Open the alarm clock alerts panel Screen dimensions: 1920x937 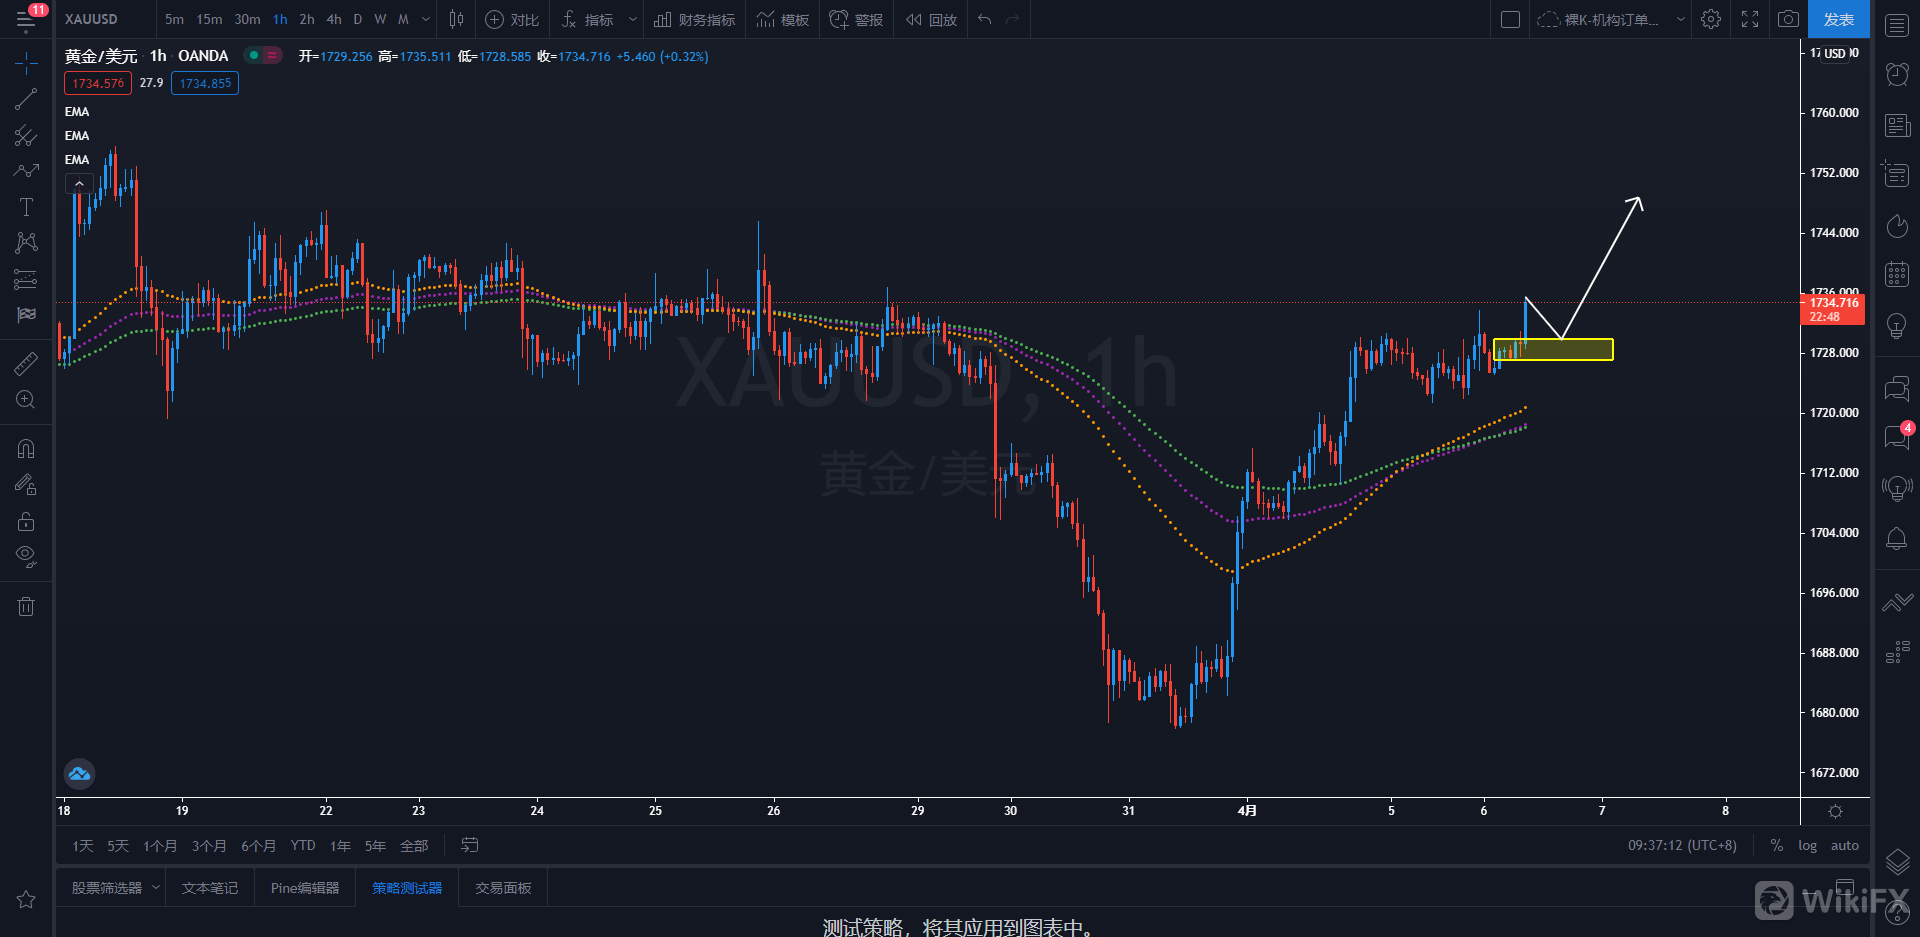(1896, 74)
